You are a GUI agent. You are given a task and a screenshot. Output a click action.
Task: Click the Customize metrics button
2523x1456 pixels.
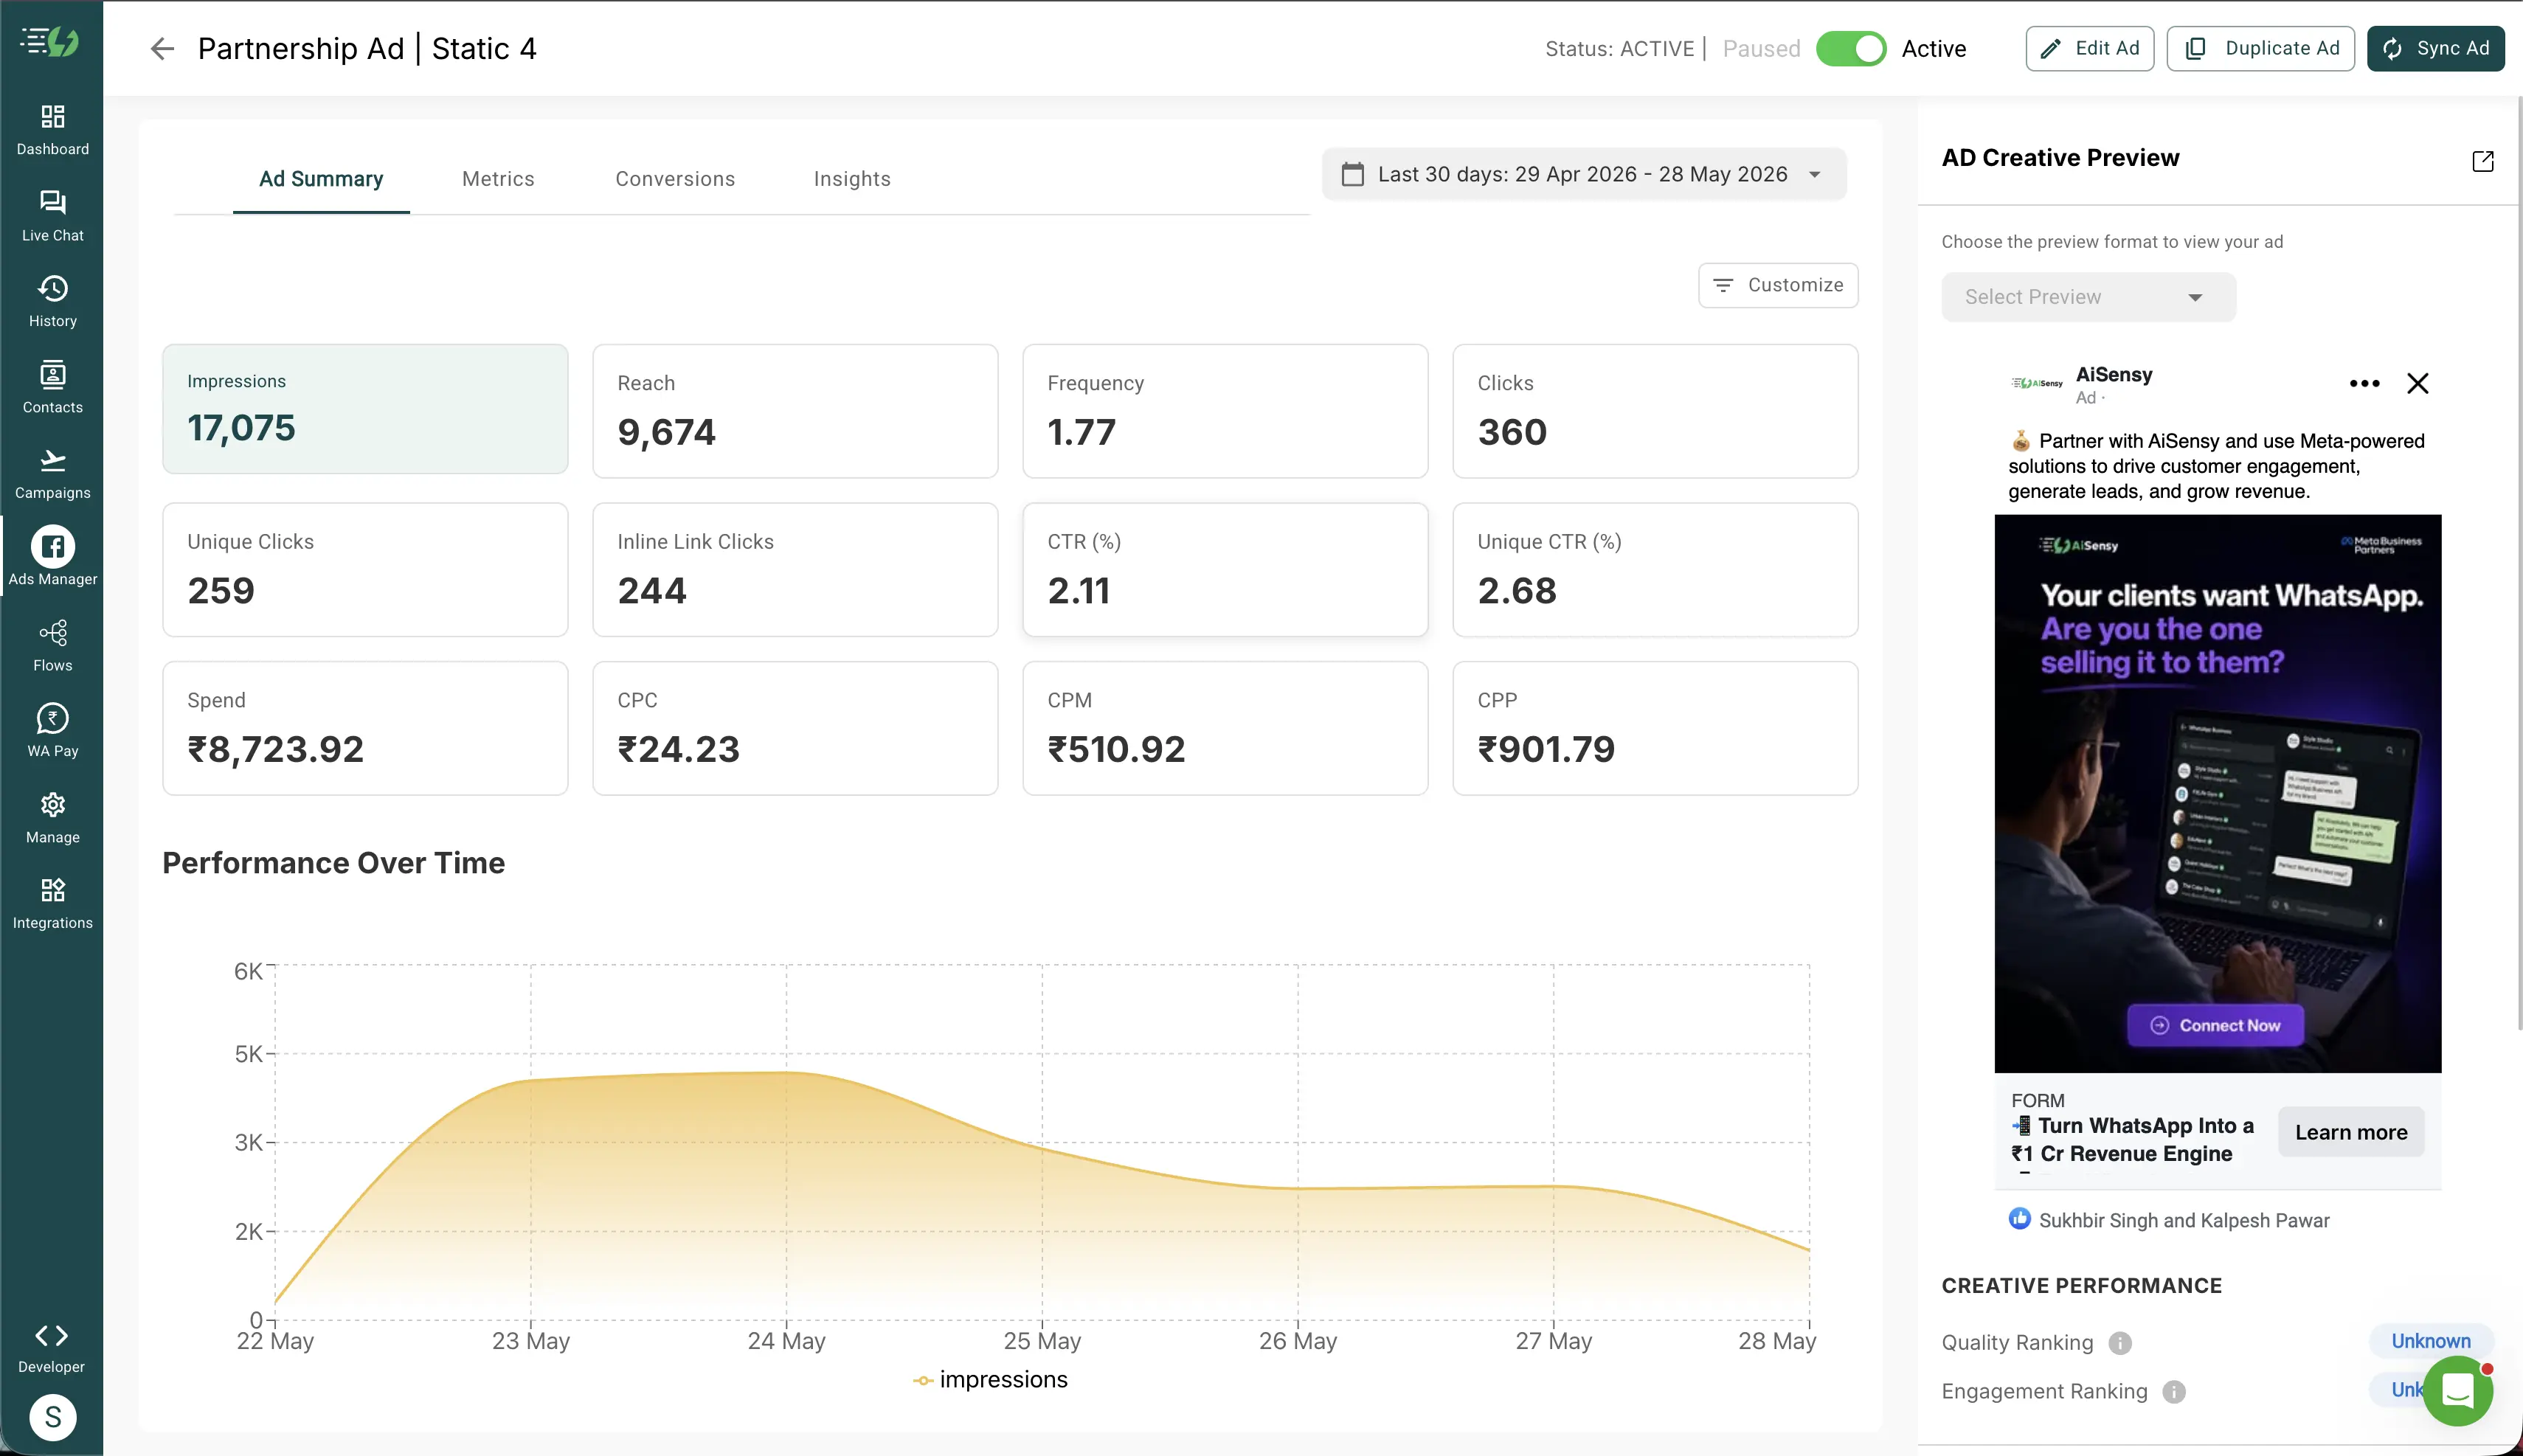coord(1777,285)
